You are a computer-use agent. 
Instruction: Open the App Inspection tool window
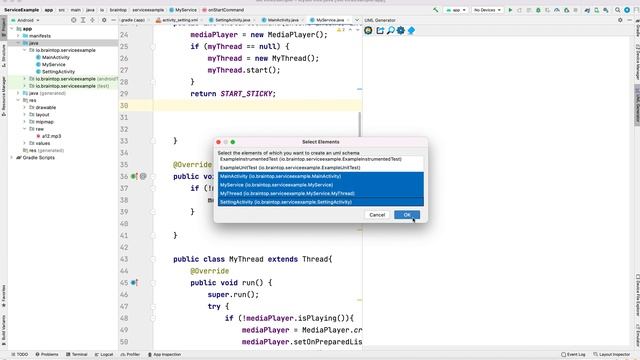tap(164, 354)
